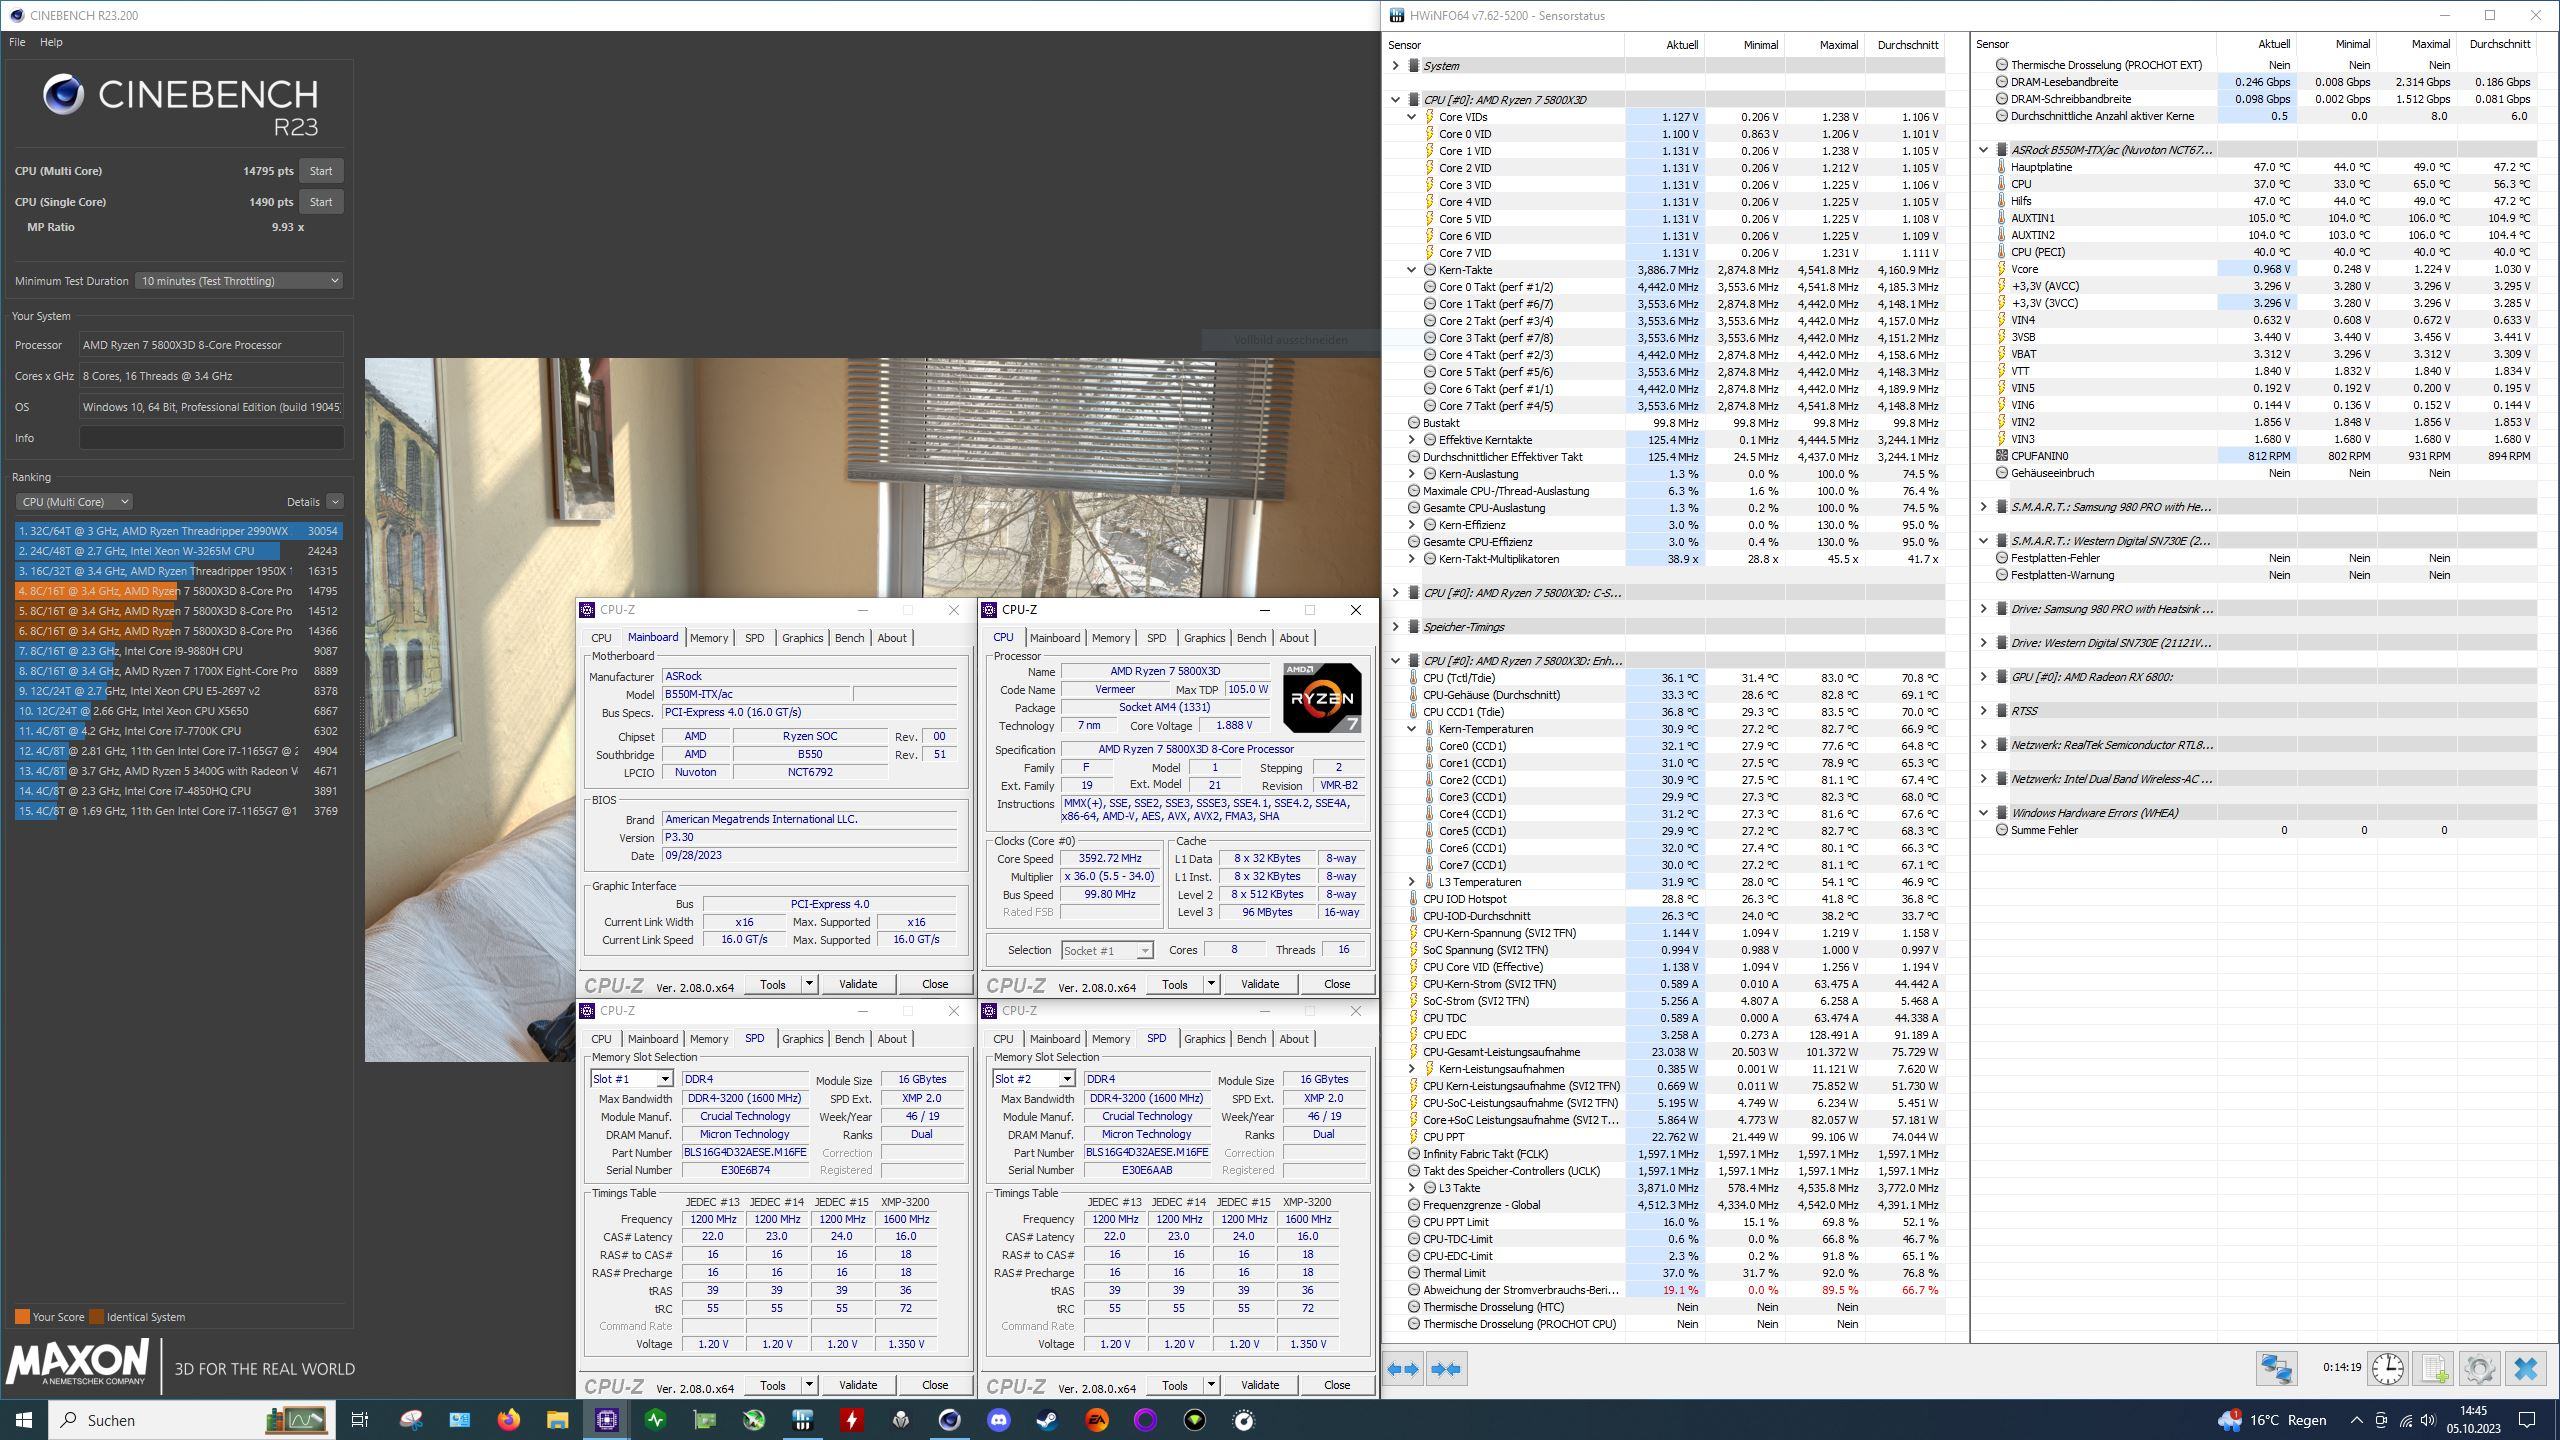Click the blue X close sensors icon
2560x1440 pixels.
point(2526,1368)
